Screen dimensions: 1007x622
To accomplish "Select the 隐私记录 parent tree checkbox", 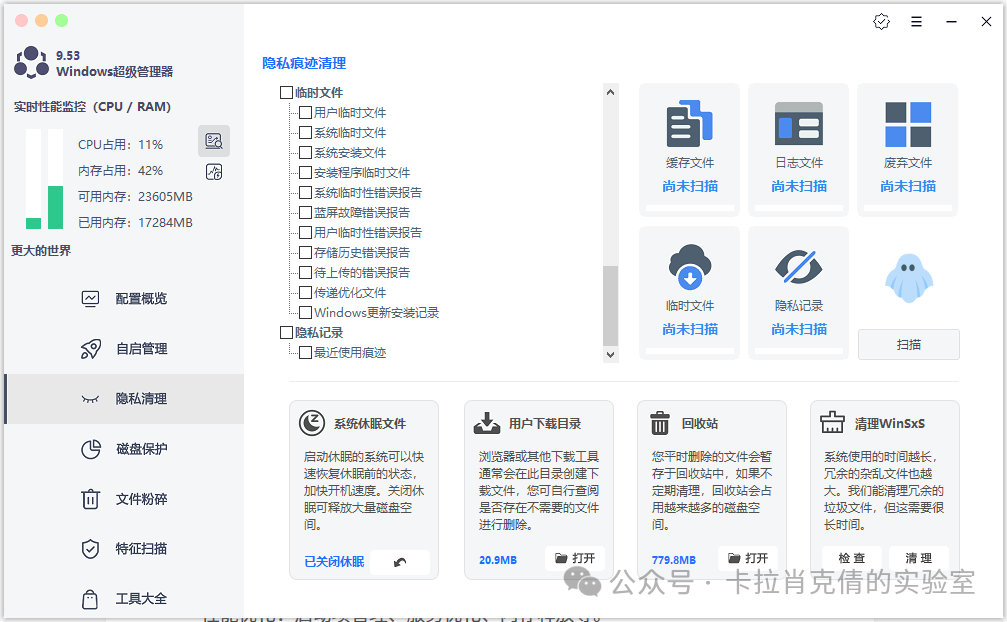I will (287, 333).
